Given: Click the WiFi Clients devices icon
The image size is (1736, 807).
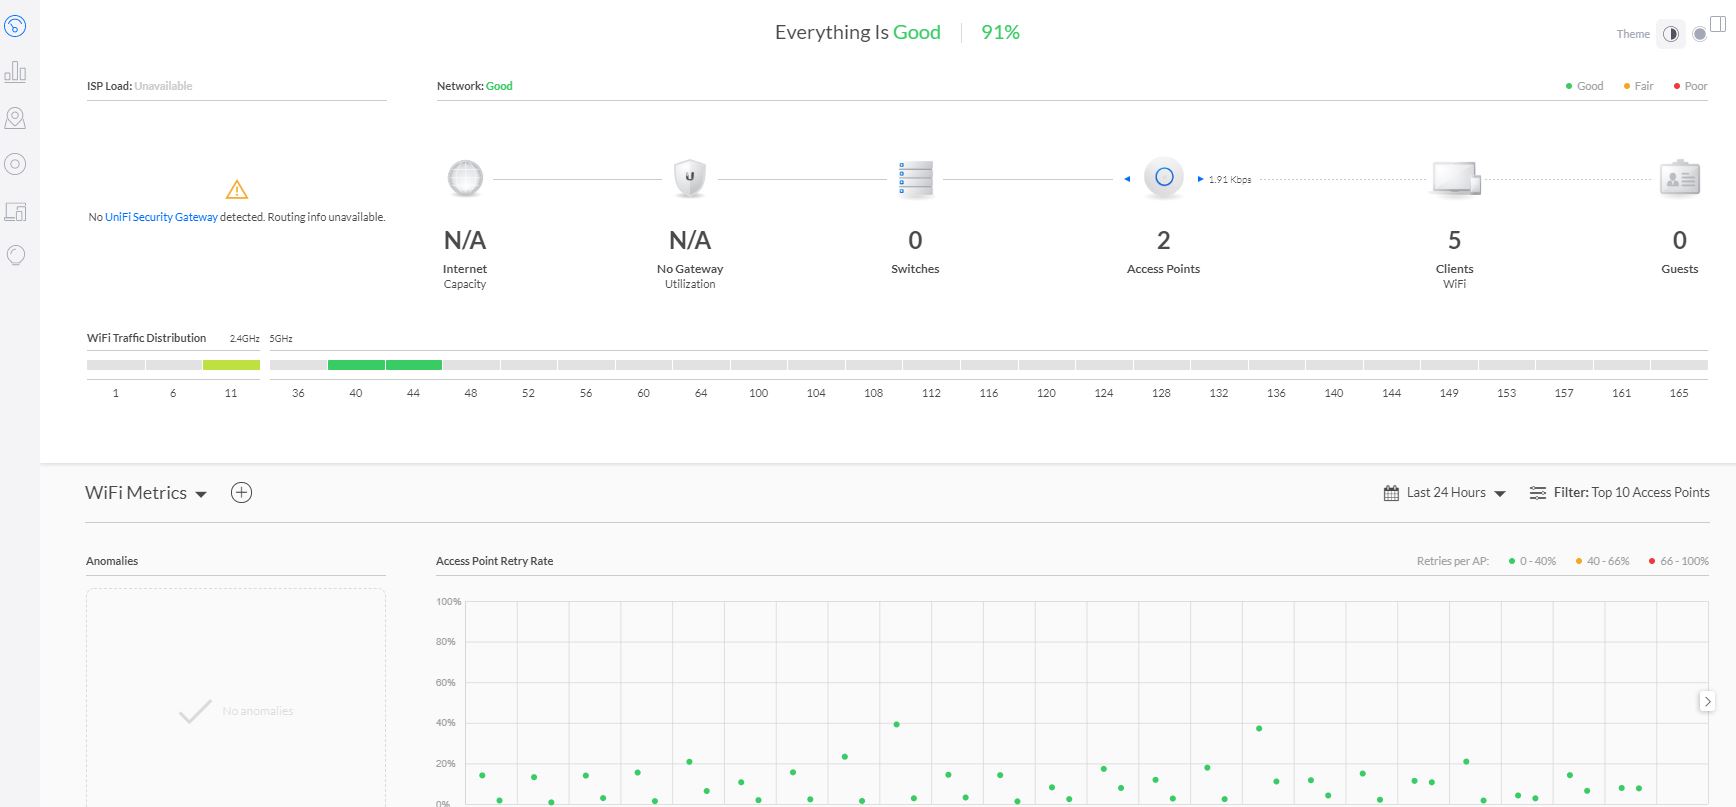Looking at the screenshot, I should tap(1455, 179).
